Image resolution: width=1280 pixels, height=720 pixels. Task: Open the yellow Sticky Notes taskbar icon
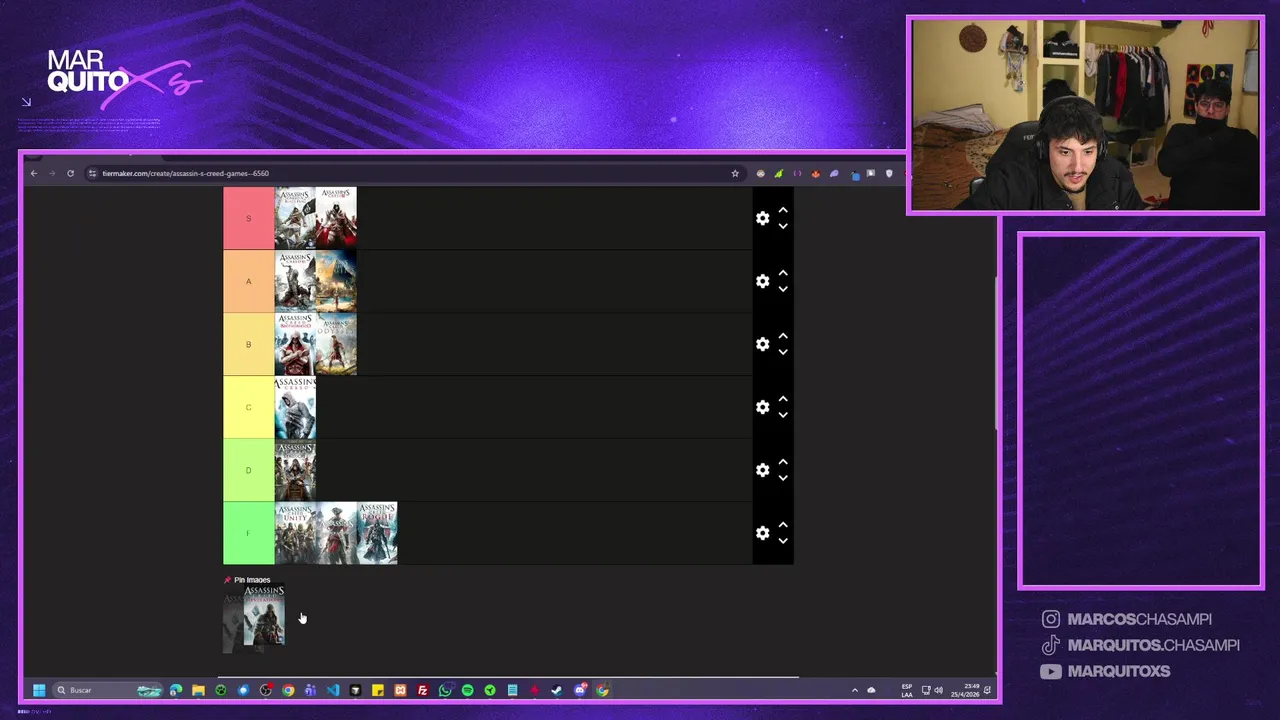click(x=378, y=690)
